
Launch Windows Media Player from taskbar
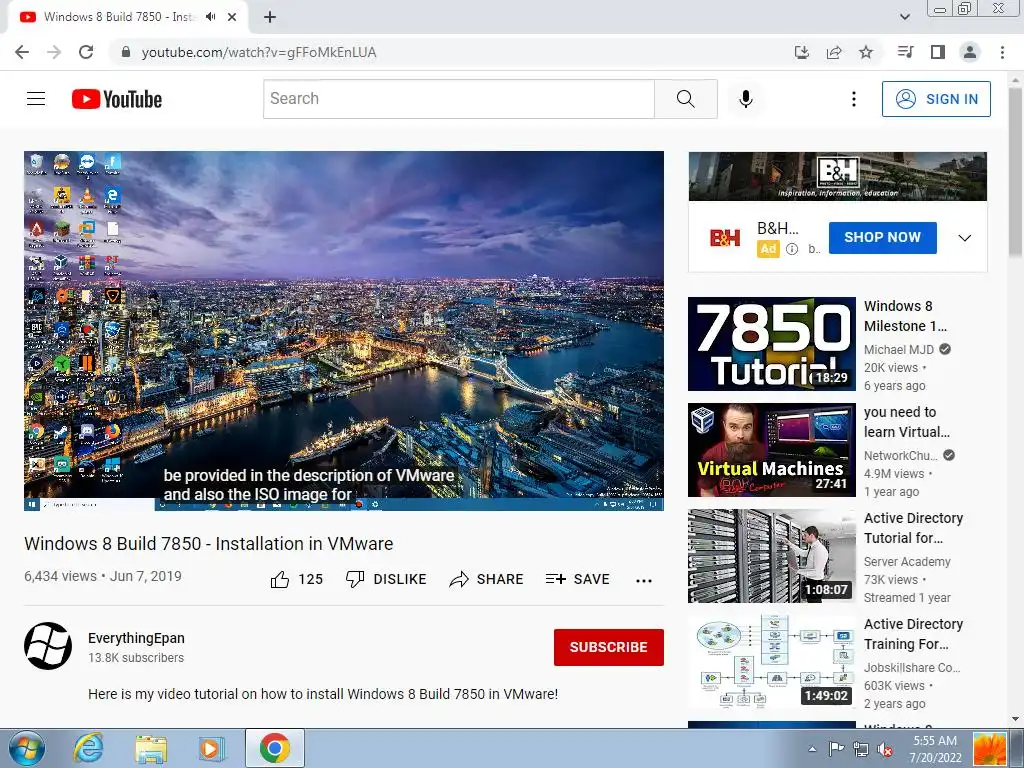click(x=211, y=748)
